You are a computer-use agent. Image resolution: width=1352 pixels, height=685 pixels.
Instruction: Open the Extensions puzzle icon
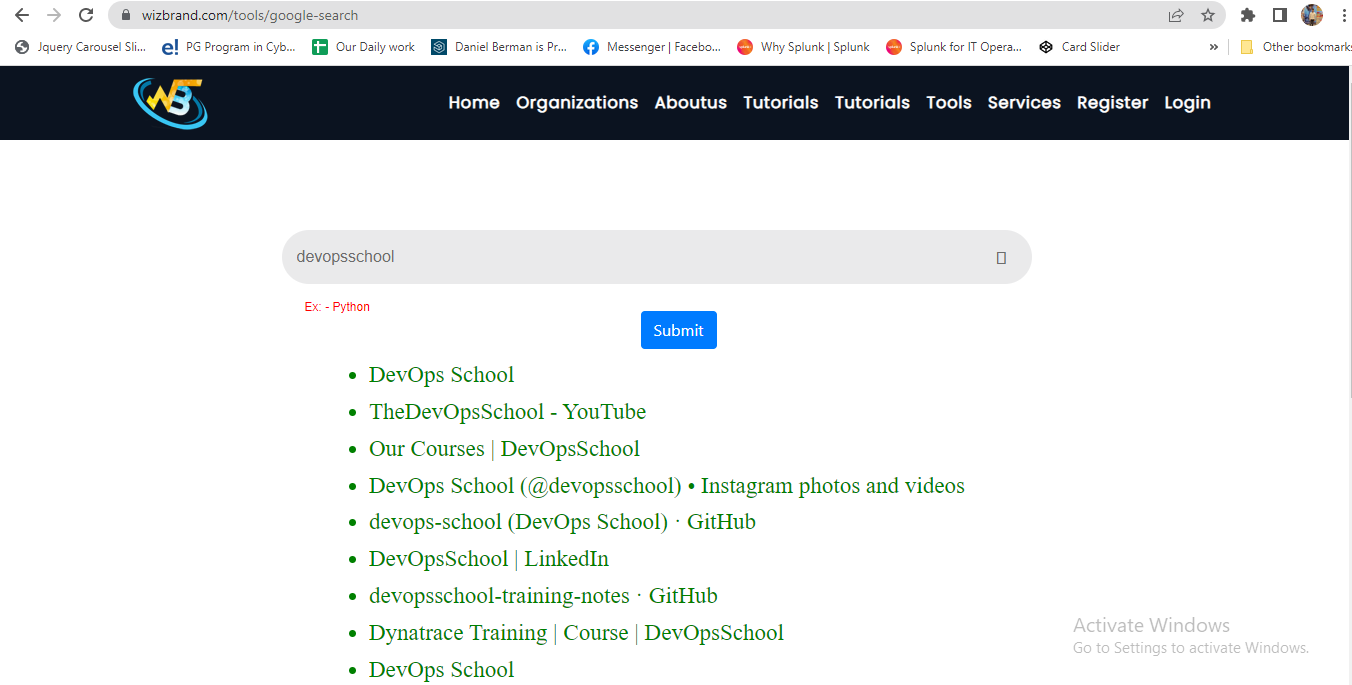tap(1247, 15)
